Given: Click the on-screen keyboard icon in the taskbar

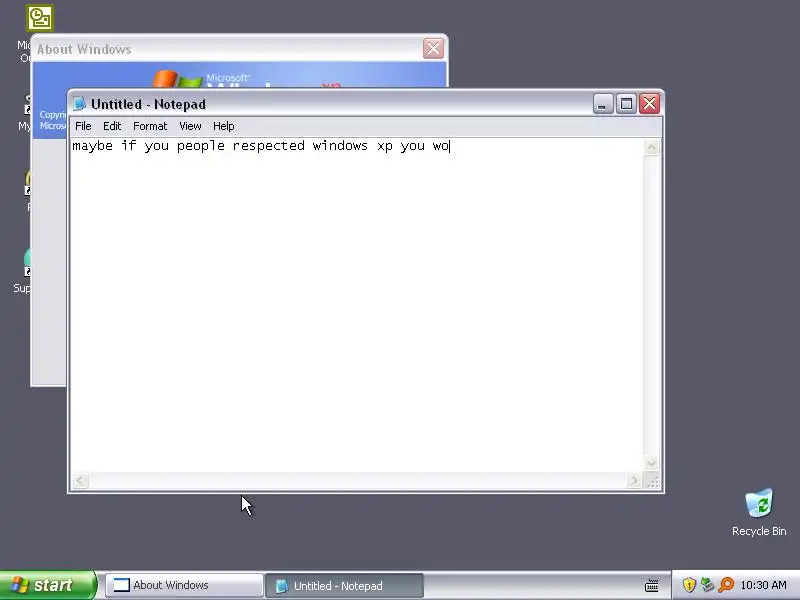Looking at the screenshot, I should click(652, 585).
